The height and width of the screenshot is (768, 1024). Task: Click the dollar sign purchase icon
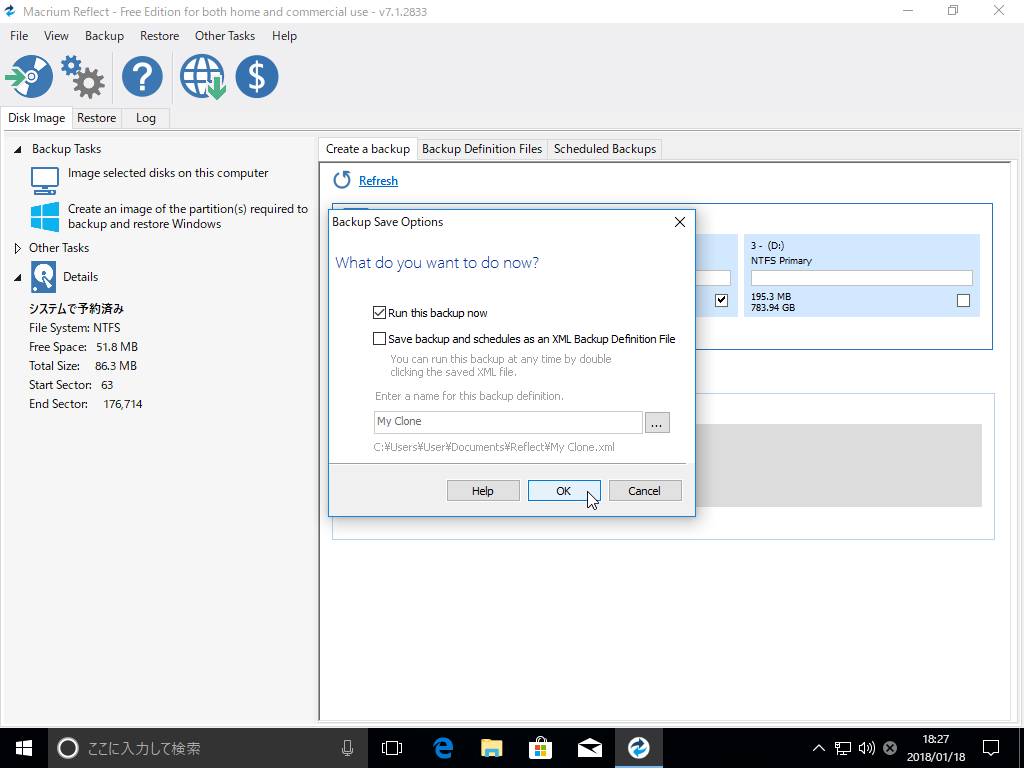[257, 77]
